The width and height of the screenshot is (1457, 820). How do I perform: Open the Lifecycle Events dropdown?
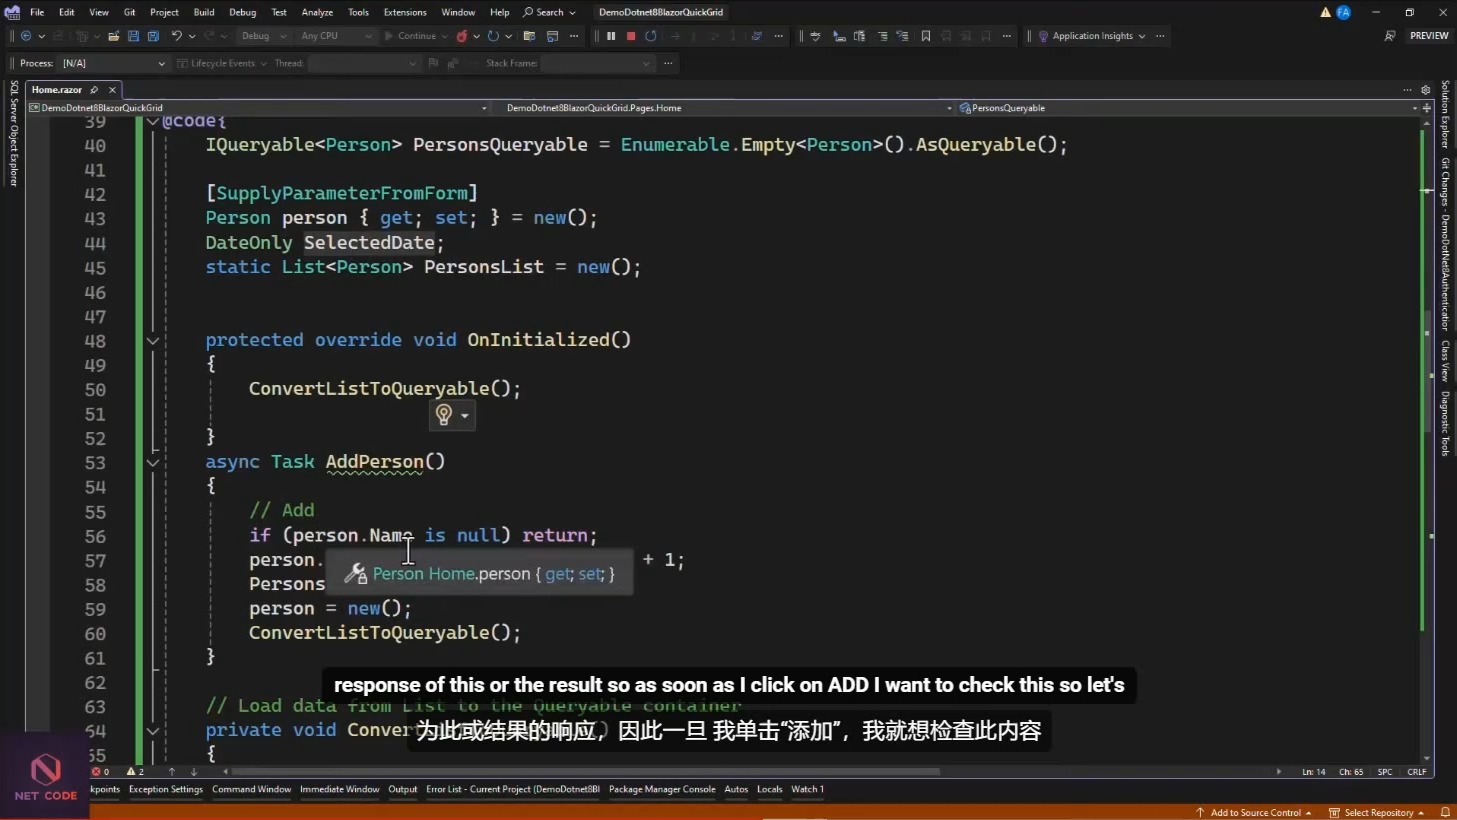[x=222, y=63]
